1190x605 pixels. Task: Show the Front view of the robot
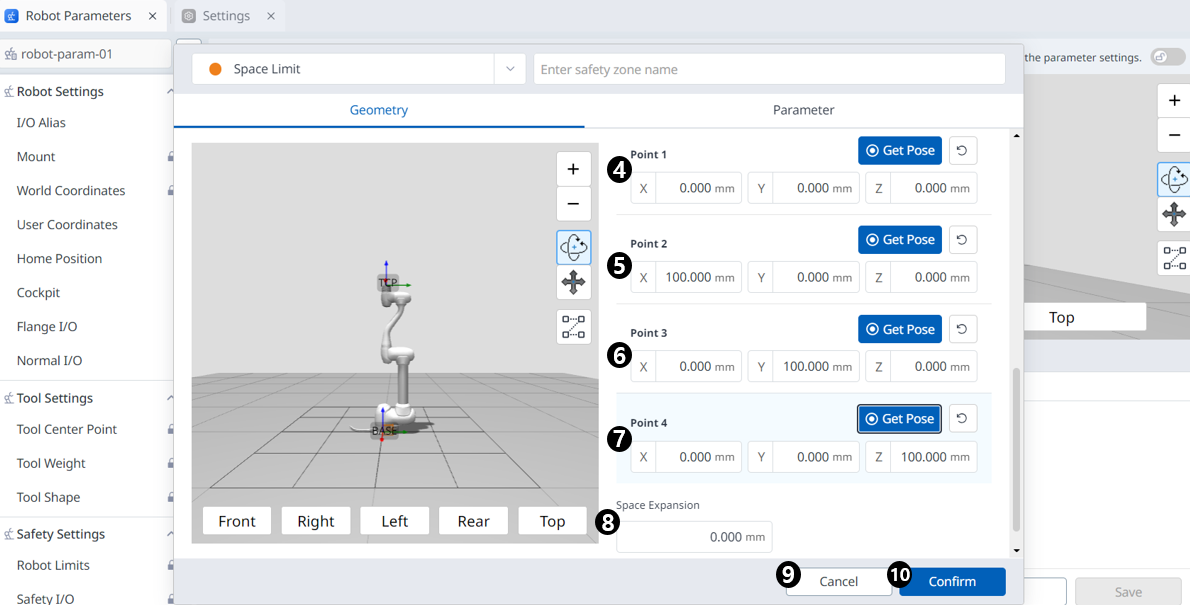pos(236,521)
